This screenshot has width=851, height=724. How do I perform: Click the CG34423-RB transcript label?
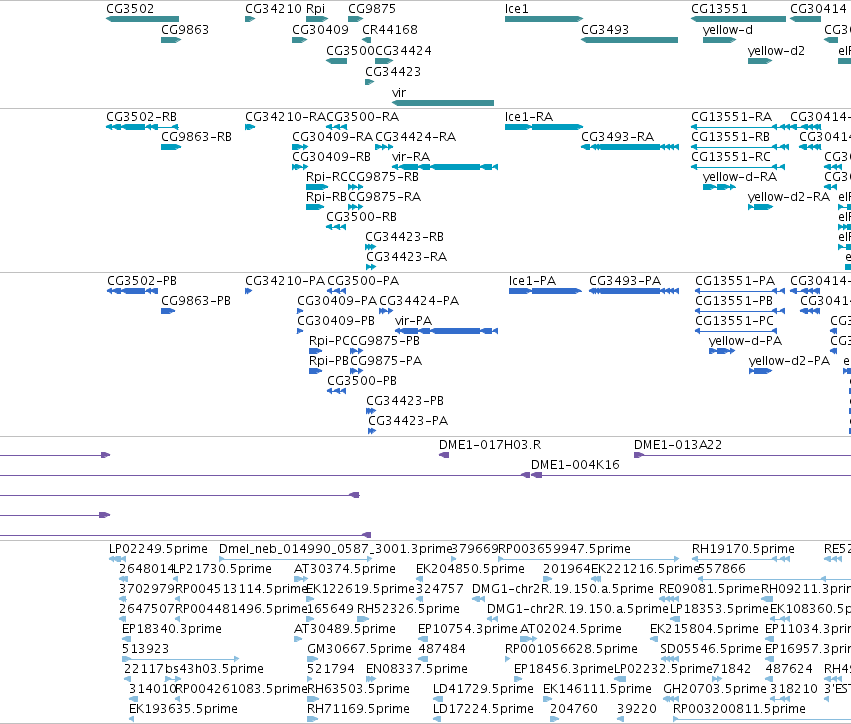(404, 237)
